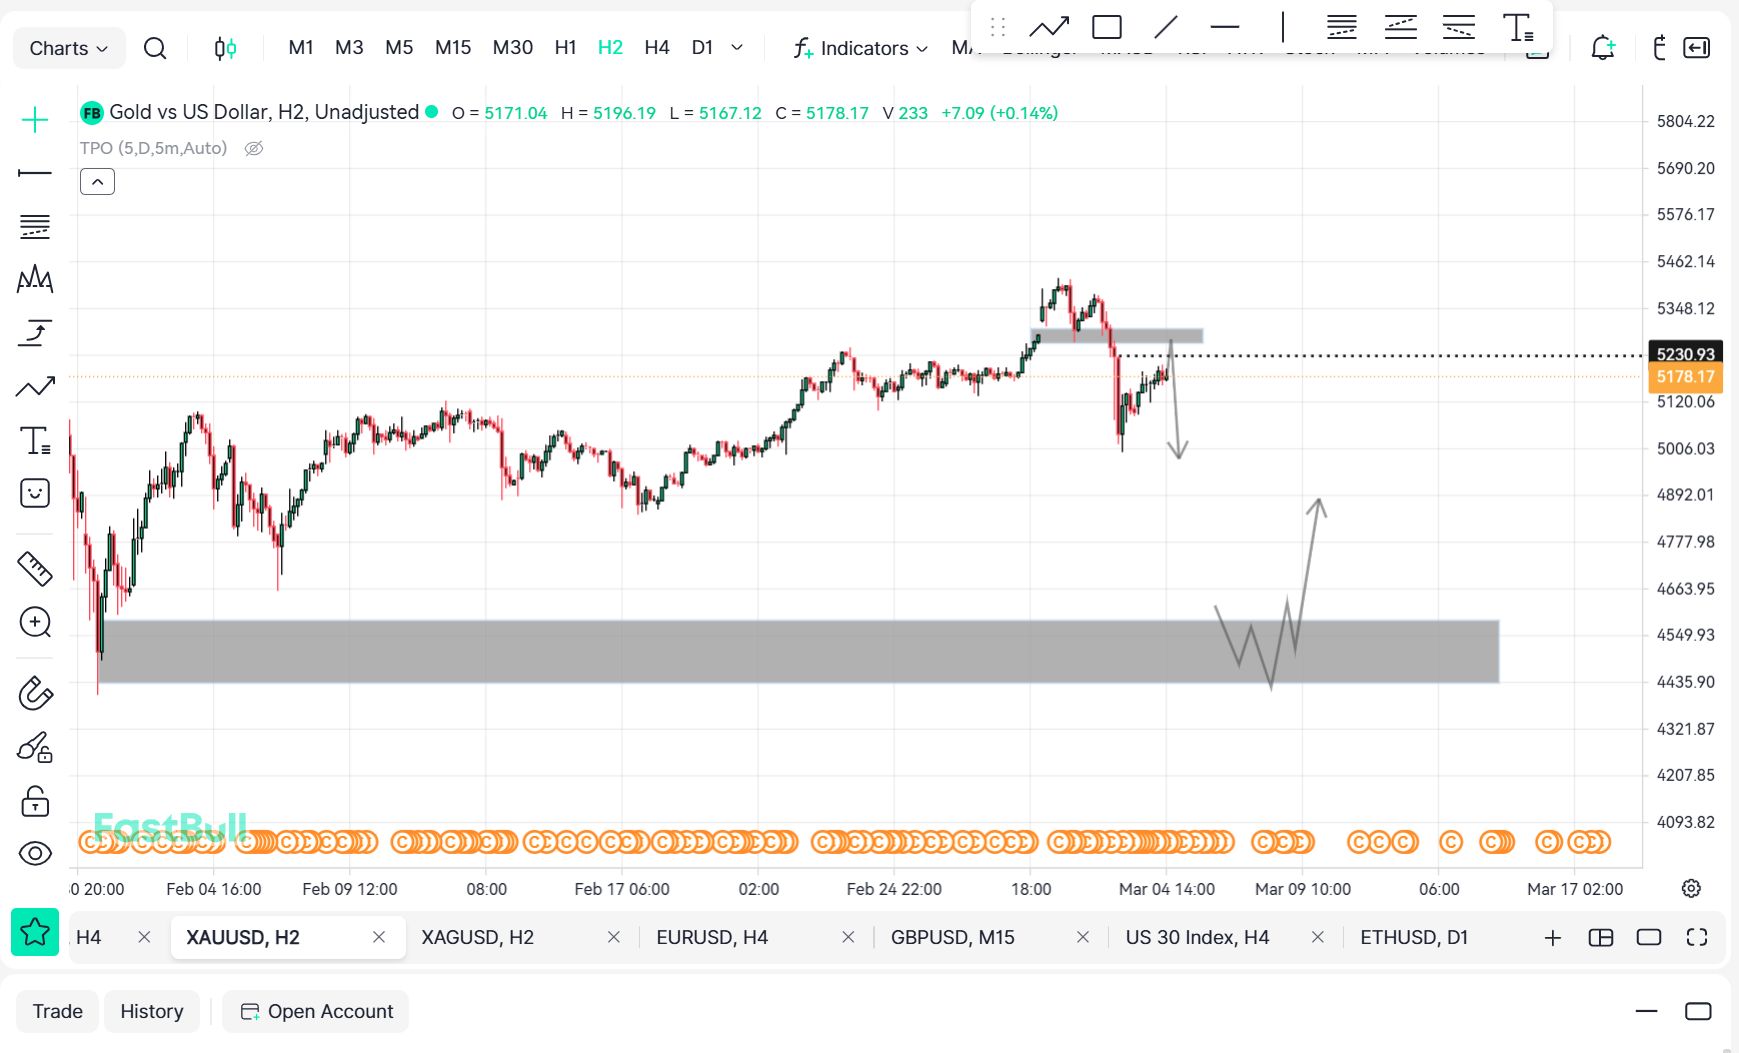1739x1053 pixels.
Task: Switch to the XAGUSD, H2 tab
Action: 477,937
